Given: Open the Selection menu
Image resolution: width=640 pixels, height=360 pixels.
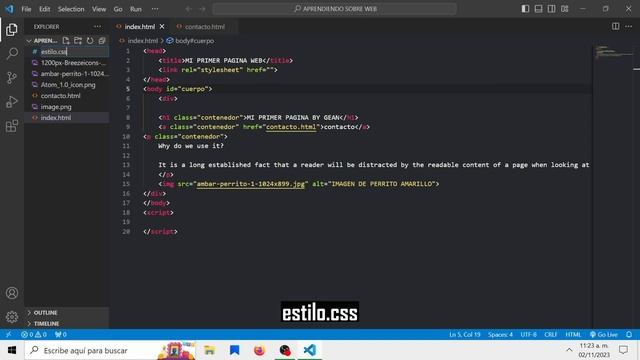Looking at the screenshot, I should (71, 9).
